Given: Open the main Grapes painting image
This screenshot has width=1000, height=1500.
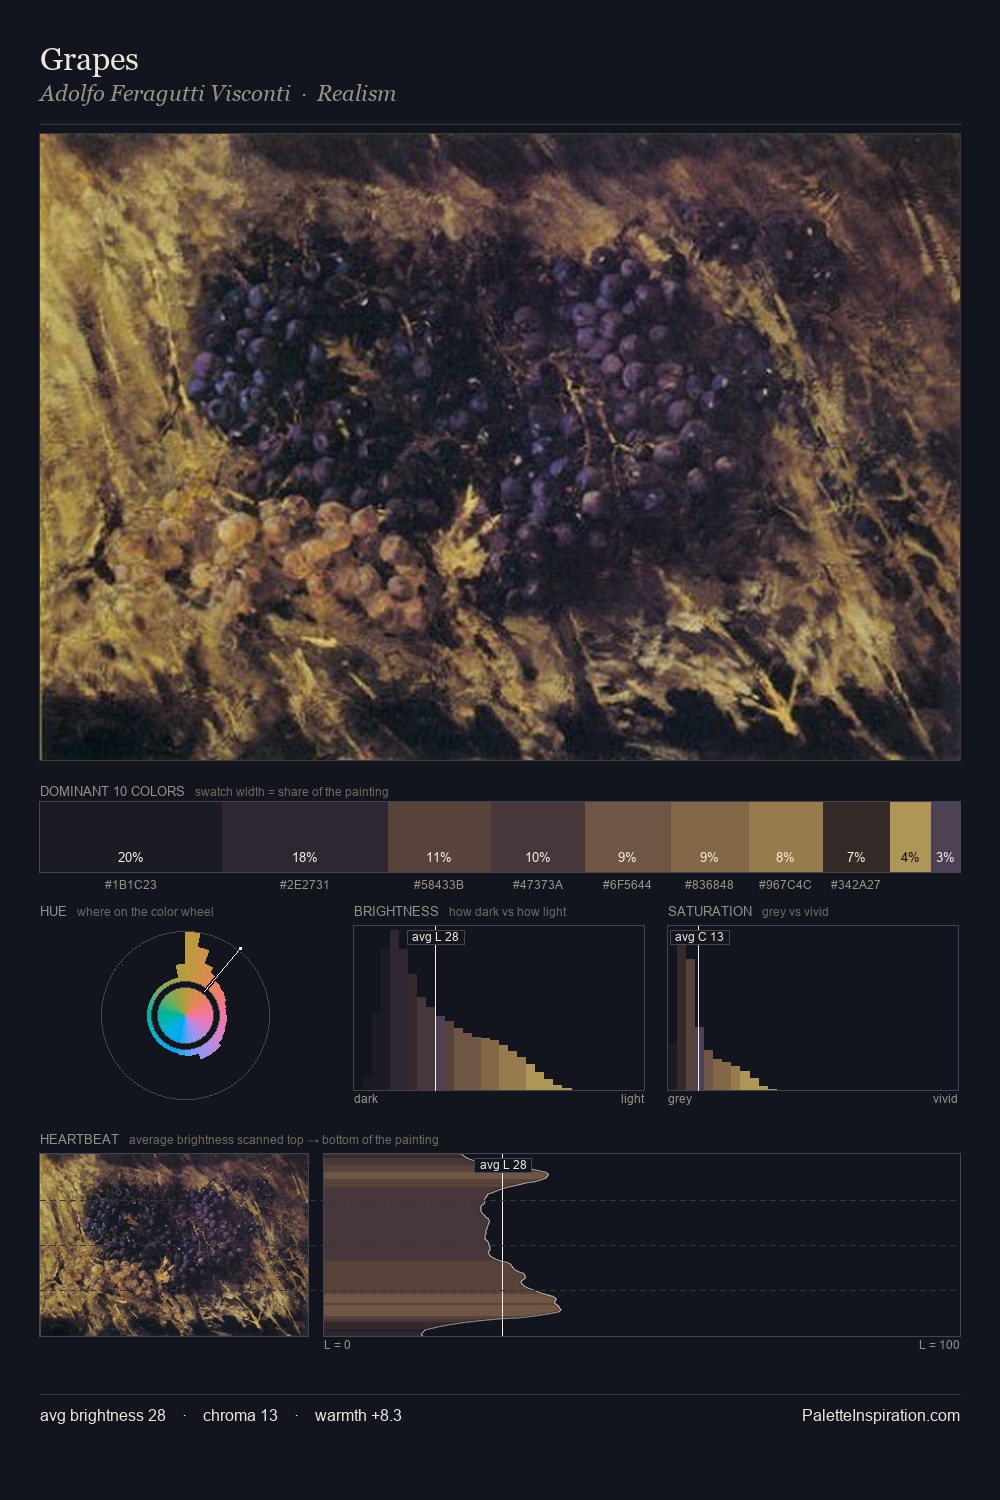Looking at the screenshot, I should pos(500,447).
